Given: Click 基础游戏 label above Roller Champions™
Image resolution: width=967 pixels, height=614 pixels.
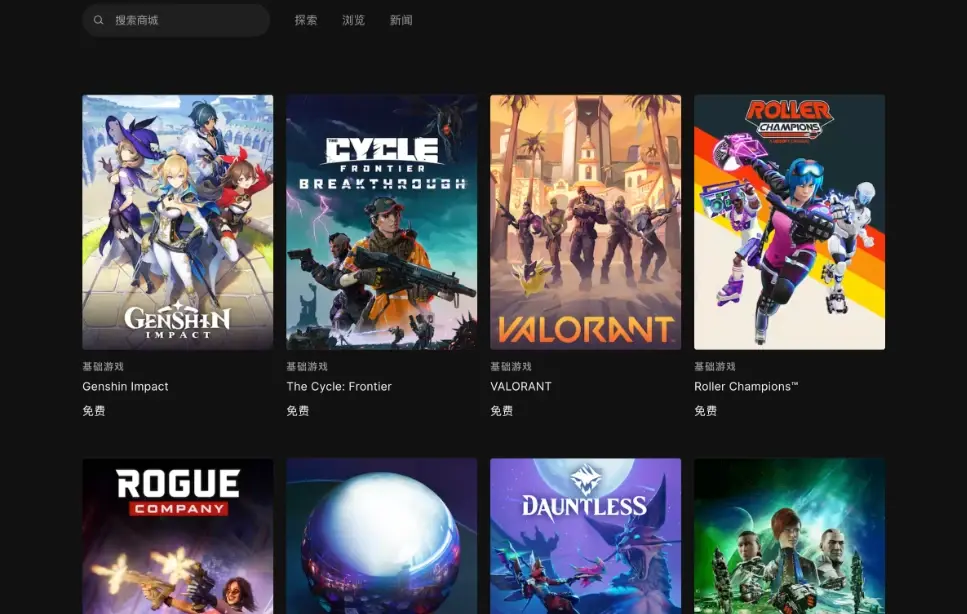Looking at the screenshot, I should coord(715,367).
